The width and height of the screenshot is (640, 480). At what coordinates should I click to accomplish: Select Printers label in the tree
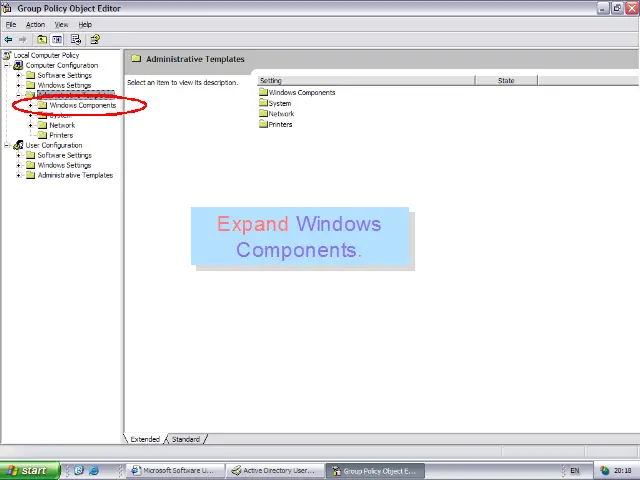[61, 135]
